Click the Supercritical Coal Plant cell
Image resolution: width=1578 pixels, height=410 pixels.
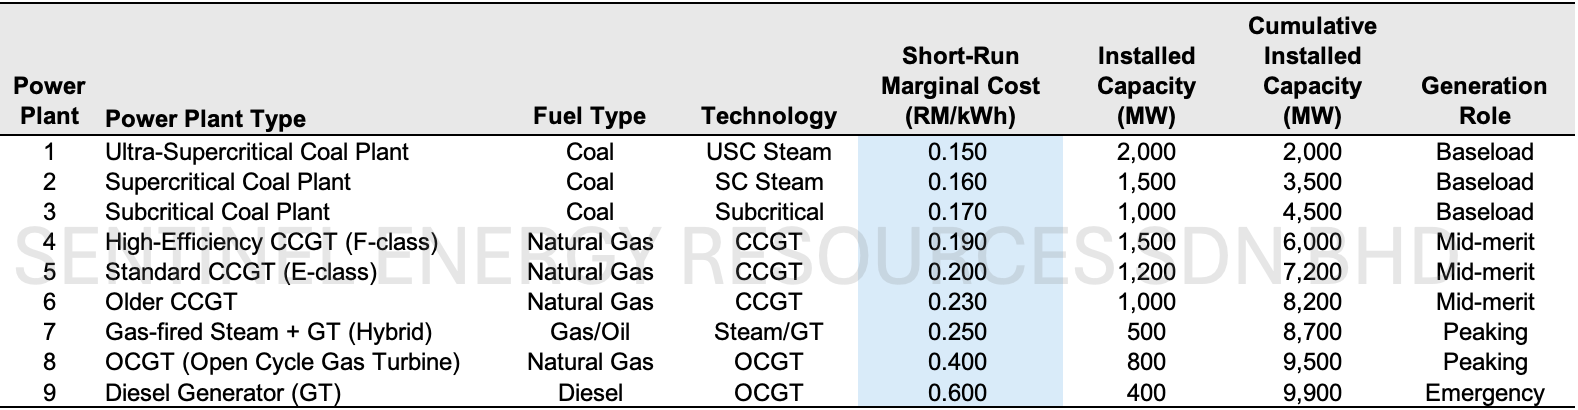[x=228, y=183]
